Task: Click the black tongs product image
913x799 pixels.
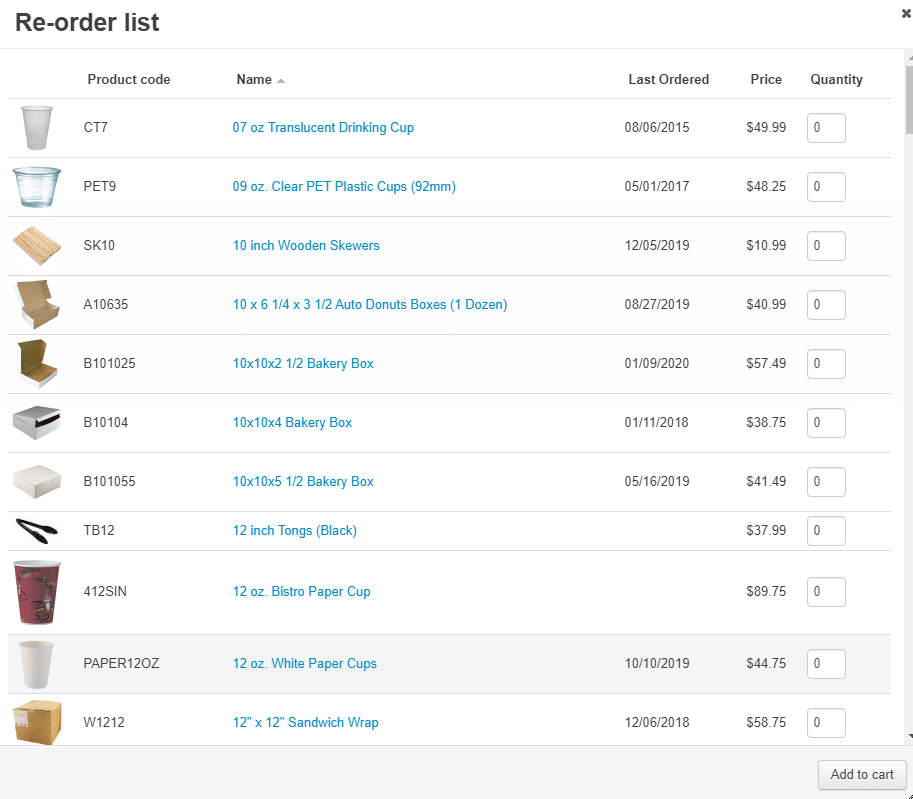Action: 36,530
